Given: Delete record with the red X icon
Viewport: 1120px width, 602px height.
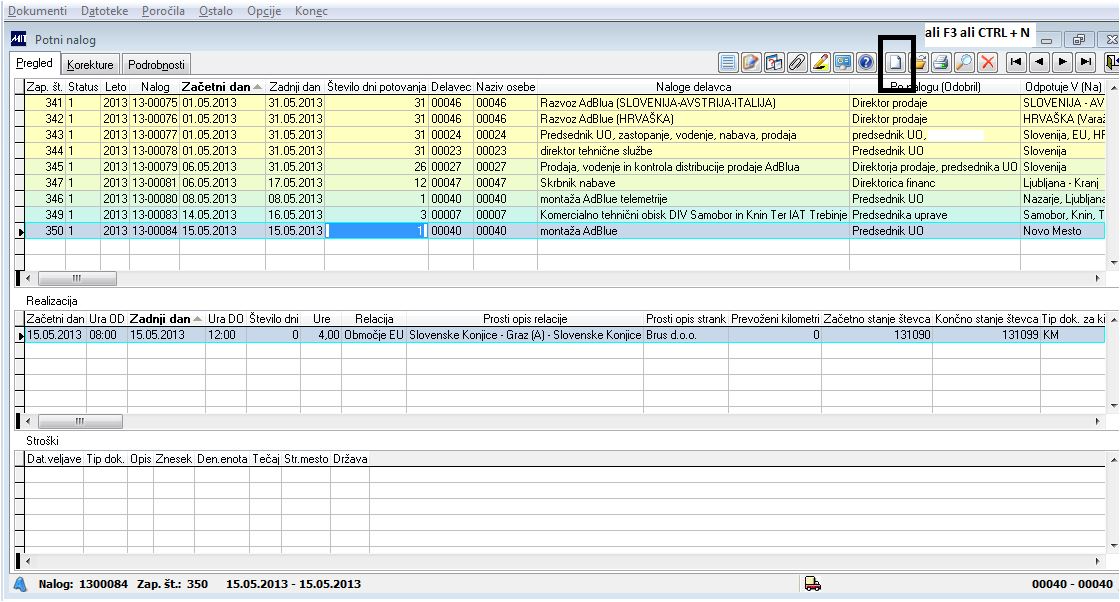Looking at the screenshot, I should [988, 63].
